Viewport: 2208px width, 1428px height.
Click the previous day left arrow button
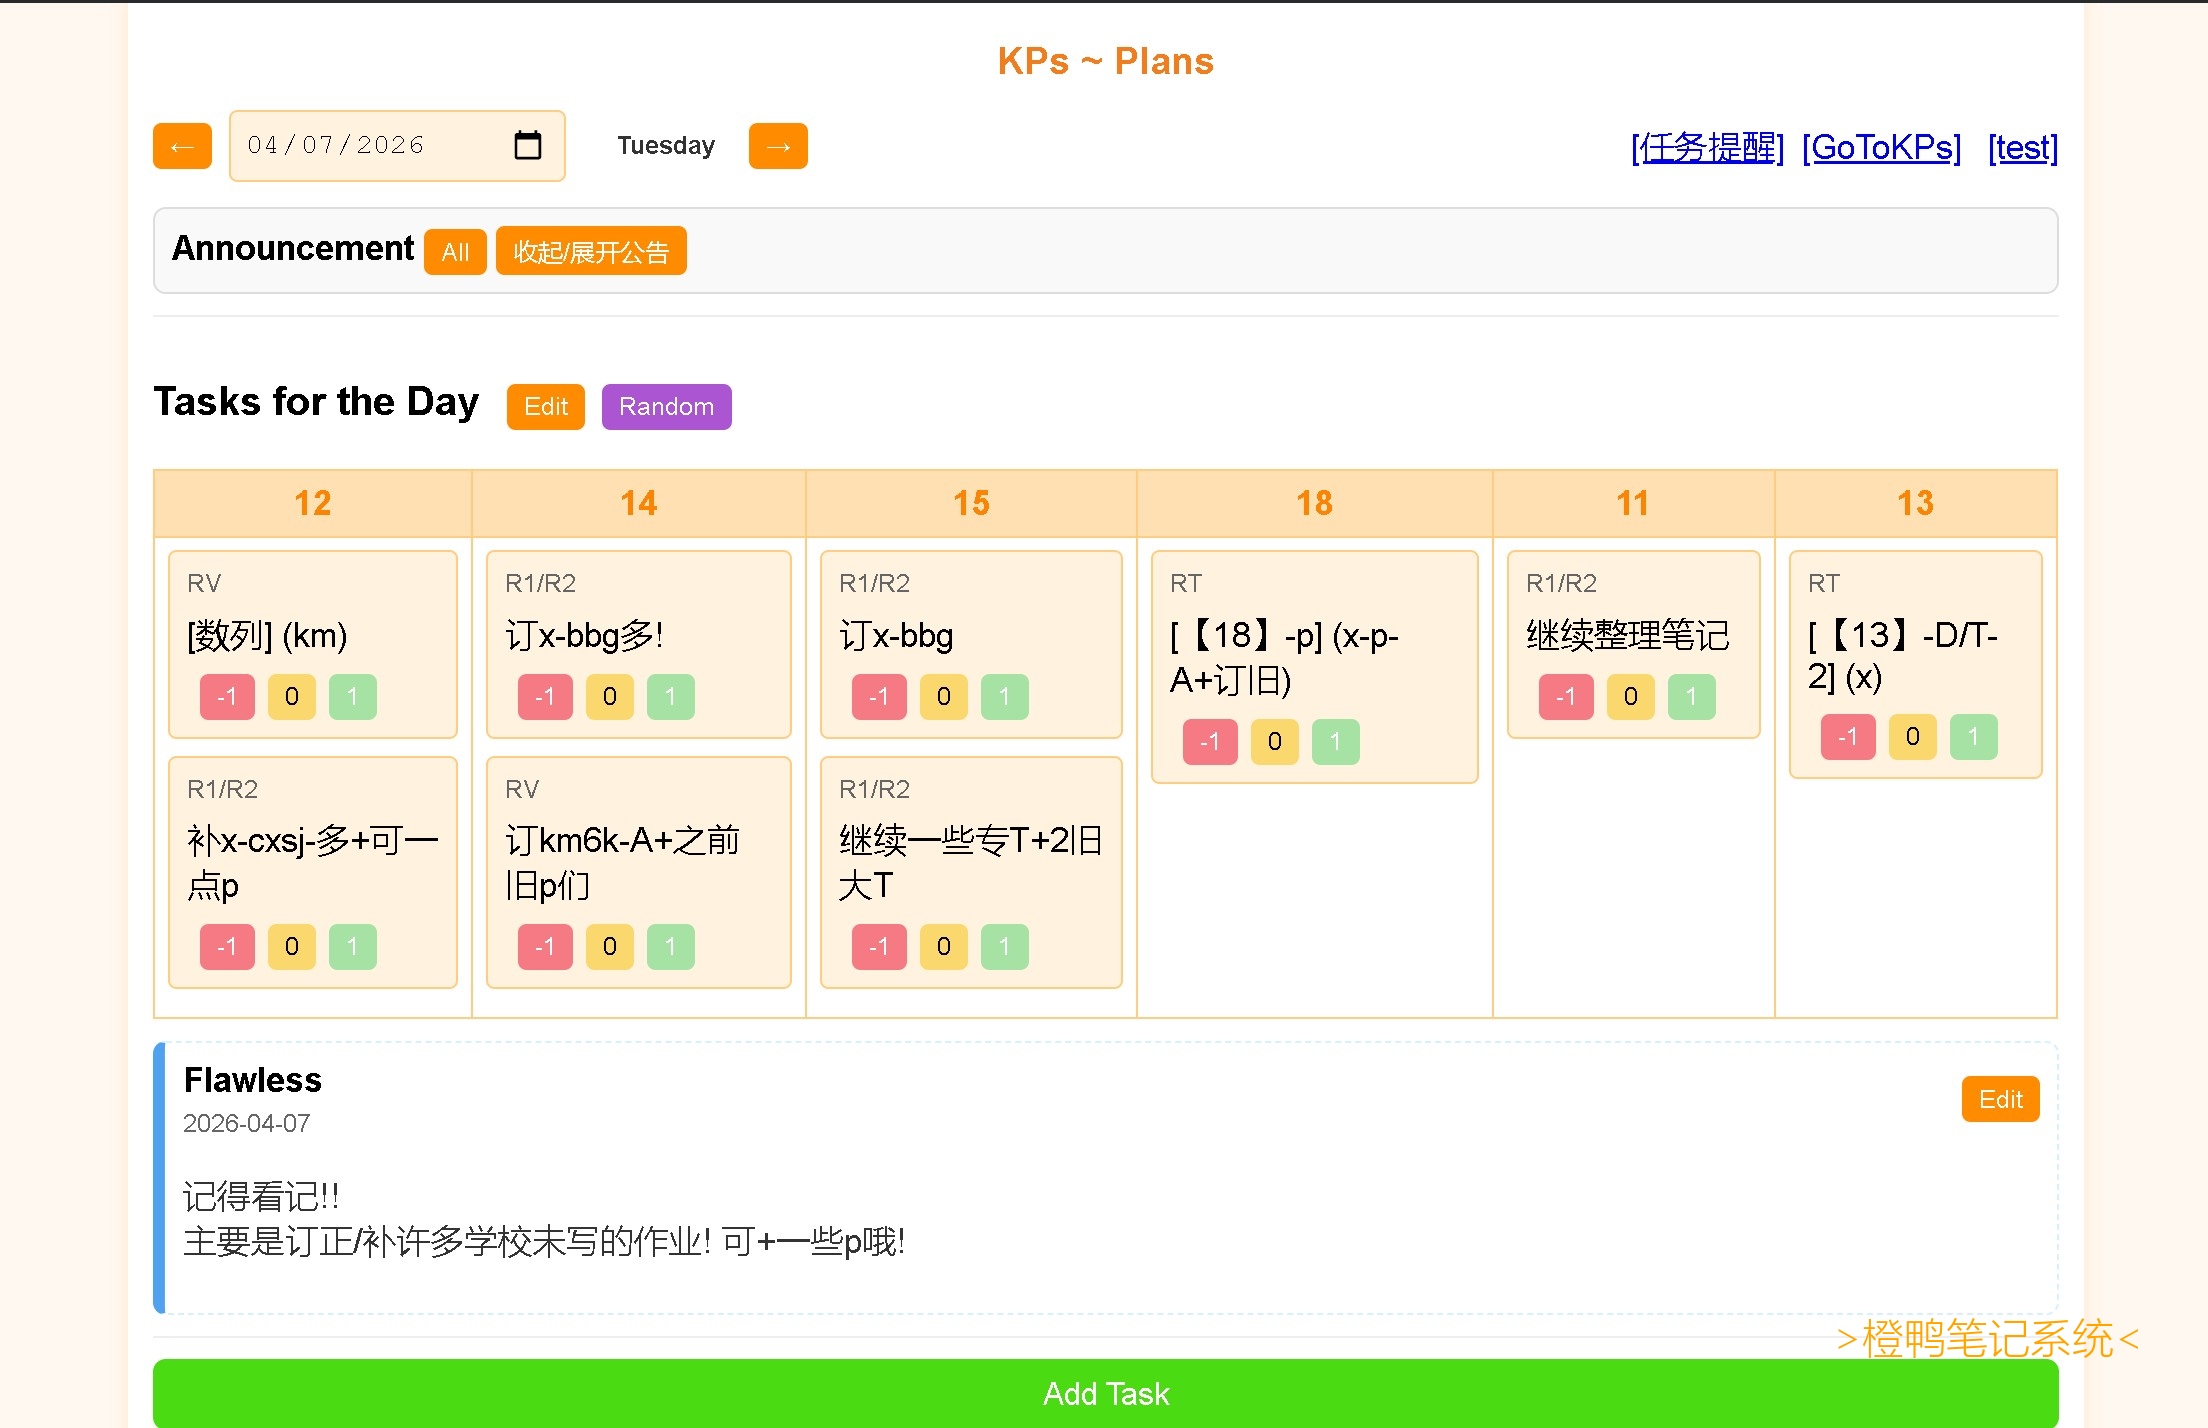tap(182, 147)
